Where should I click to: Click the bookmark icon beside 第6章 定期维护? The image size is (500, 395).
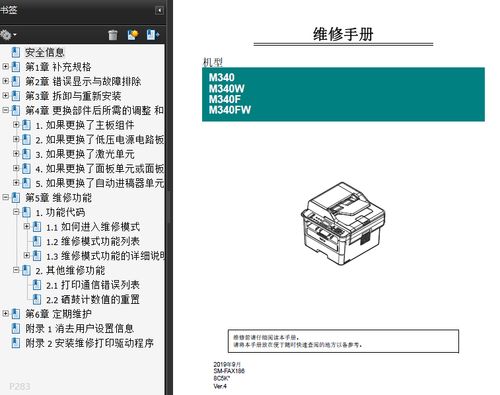coord(16,314)
